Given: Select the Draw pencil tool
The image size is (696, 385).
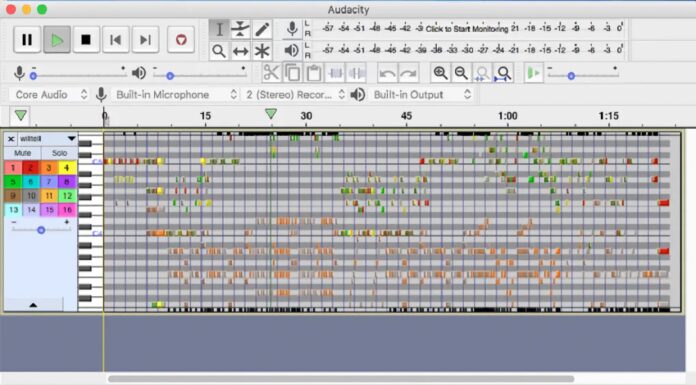Looking at the screenshot, I should click(x=262, y=29).
